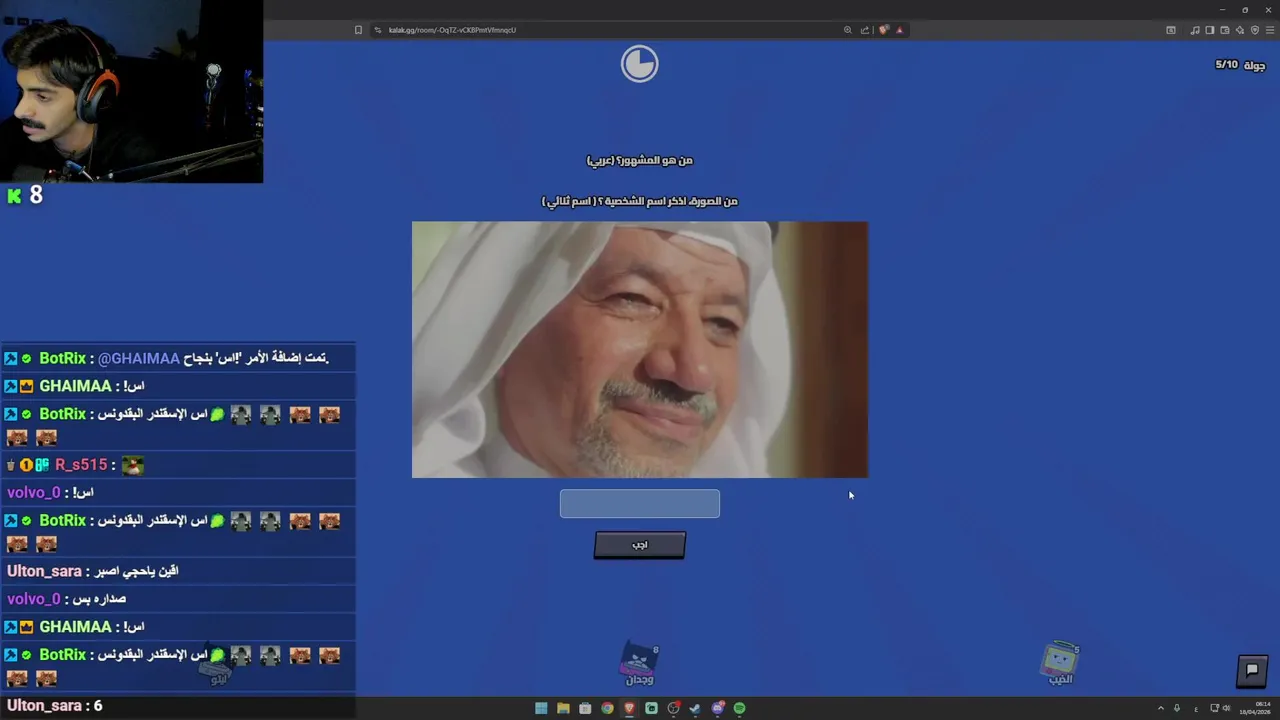Open Steam from the taskbar
This screenshot has width=1280, height=720.
[x=695, y=708]
